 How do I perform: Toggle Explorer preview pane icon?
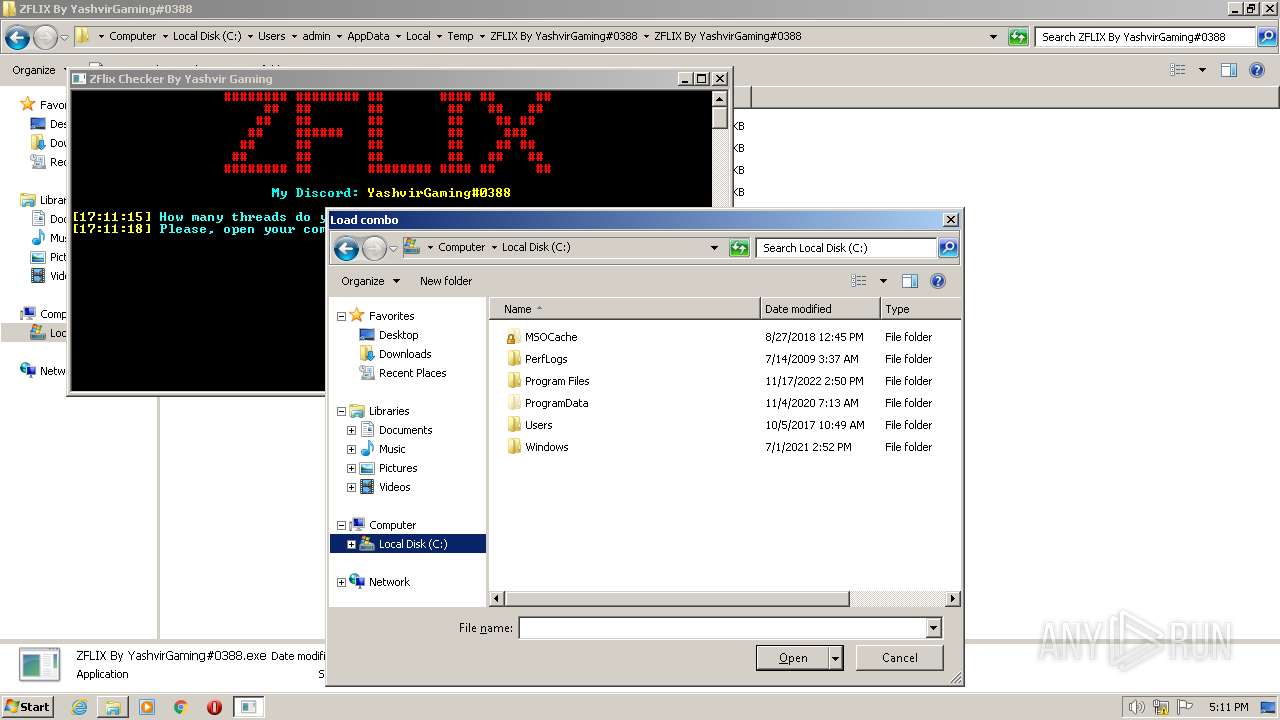[1229, 70]
